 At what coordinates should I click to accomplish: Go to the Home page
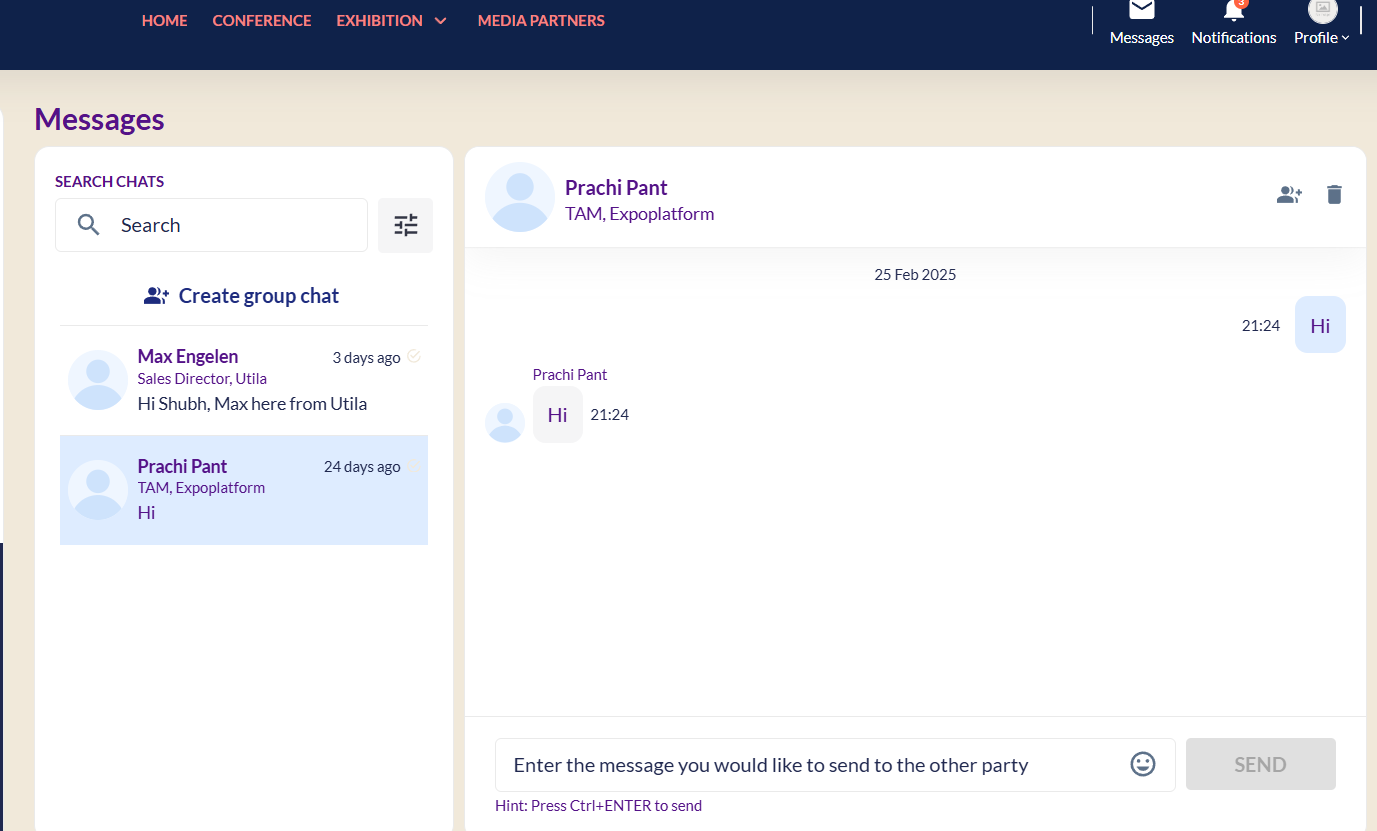point(164,21)
